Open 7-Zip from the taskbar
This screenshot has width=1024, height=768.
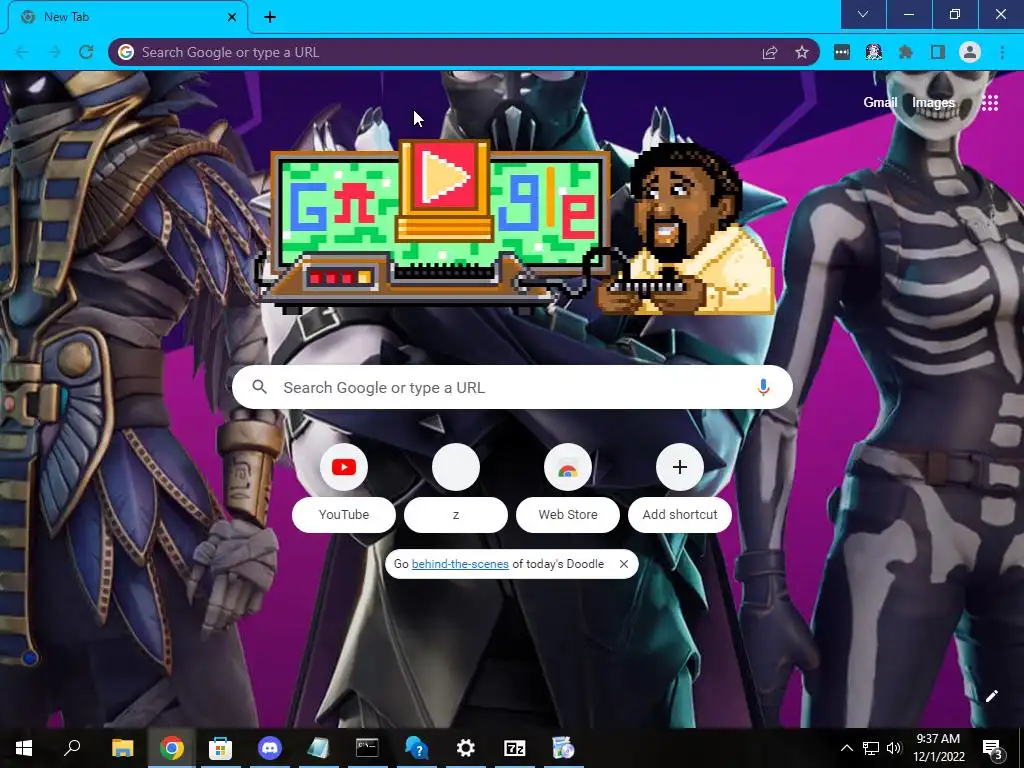(x=515, y=748)
